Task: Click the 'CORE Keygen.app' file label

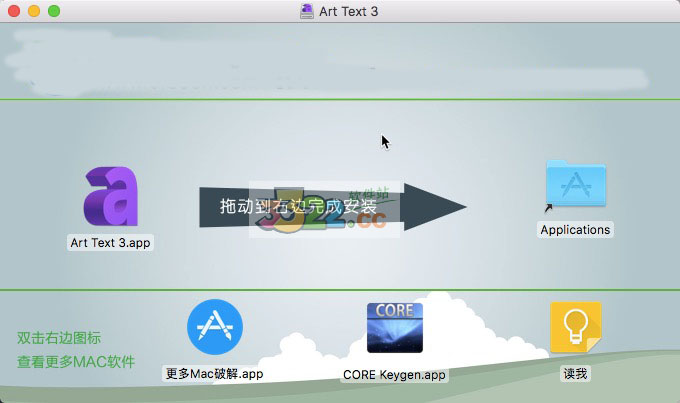Action: coord(394,374)
